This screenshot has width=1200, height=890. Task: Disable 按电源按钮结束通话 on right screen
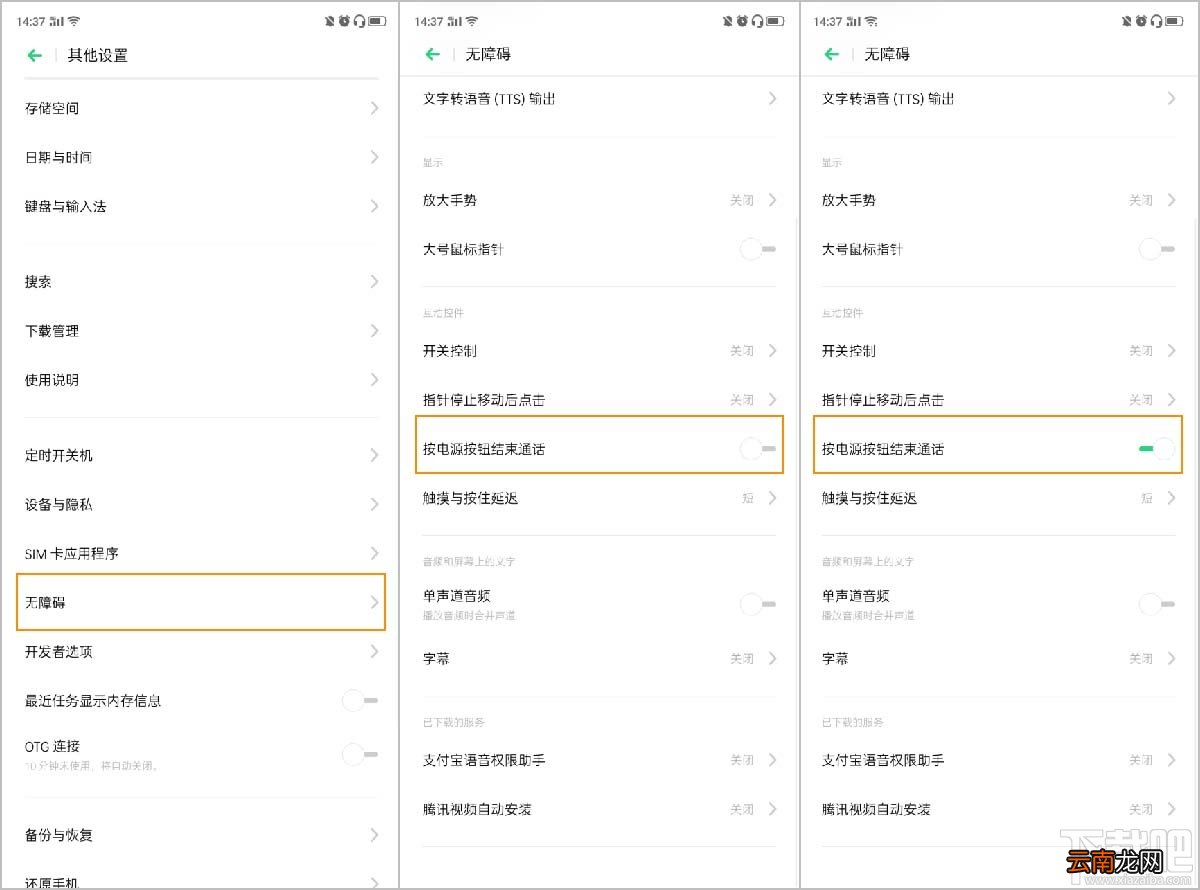1157,449
